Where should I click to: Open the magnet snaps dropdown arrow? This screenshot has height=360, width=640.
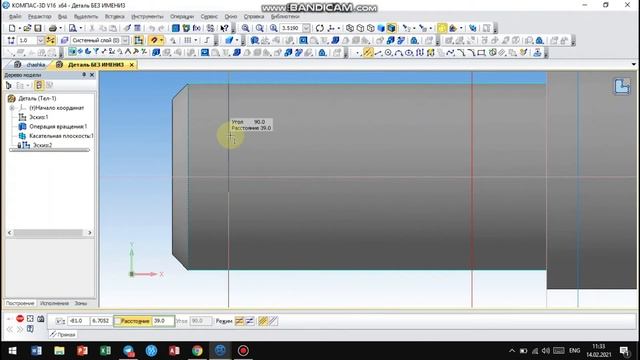[x=162, y=40]
